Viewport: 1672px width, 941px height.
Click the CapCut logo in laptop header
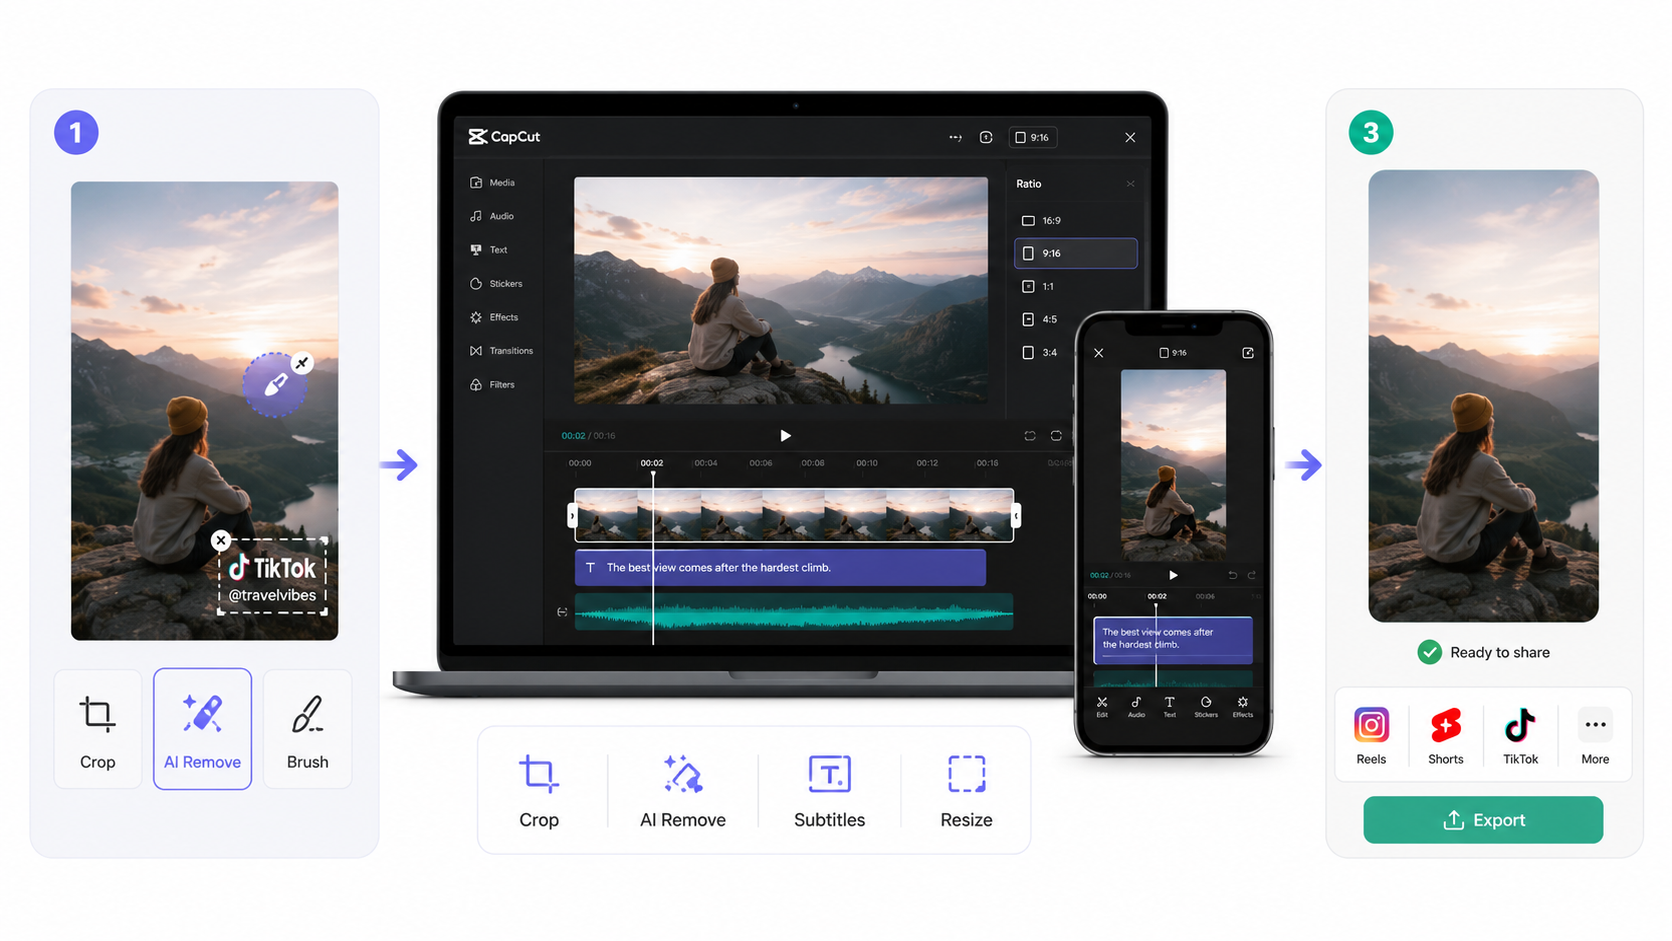pyautogui.click(x=504, y=137)
